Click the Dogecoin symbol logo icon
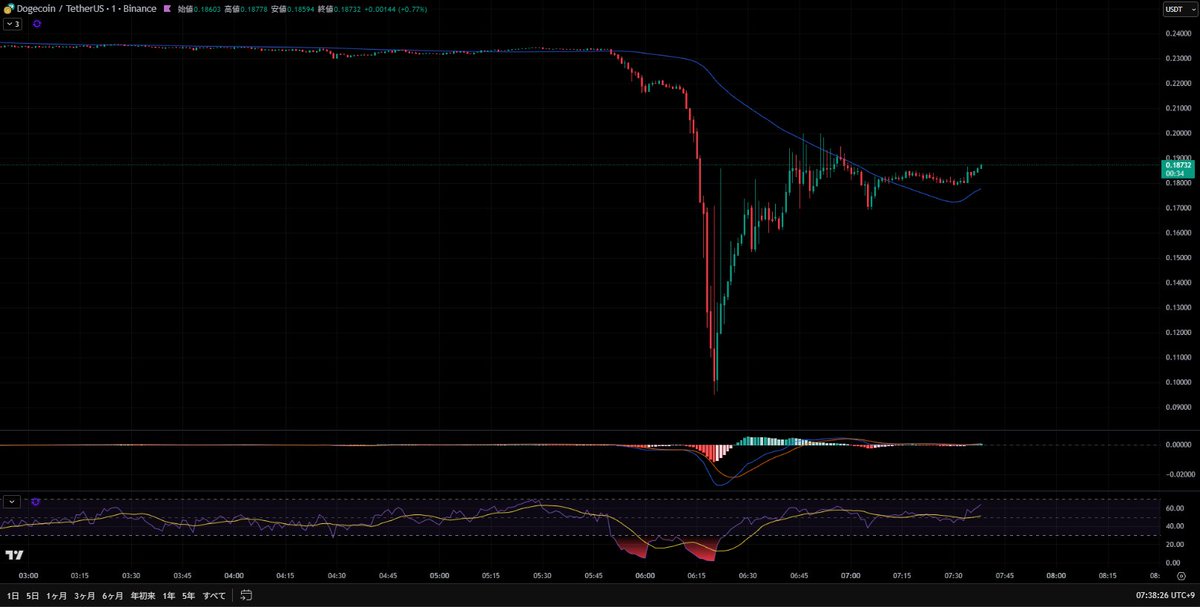The width and height of the screenshot is (1200, 607). pyautogui.click(x=8, y=8)
